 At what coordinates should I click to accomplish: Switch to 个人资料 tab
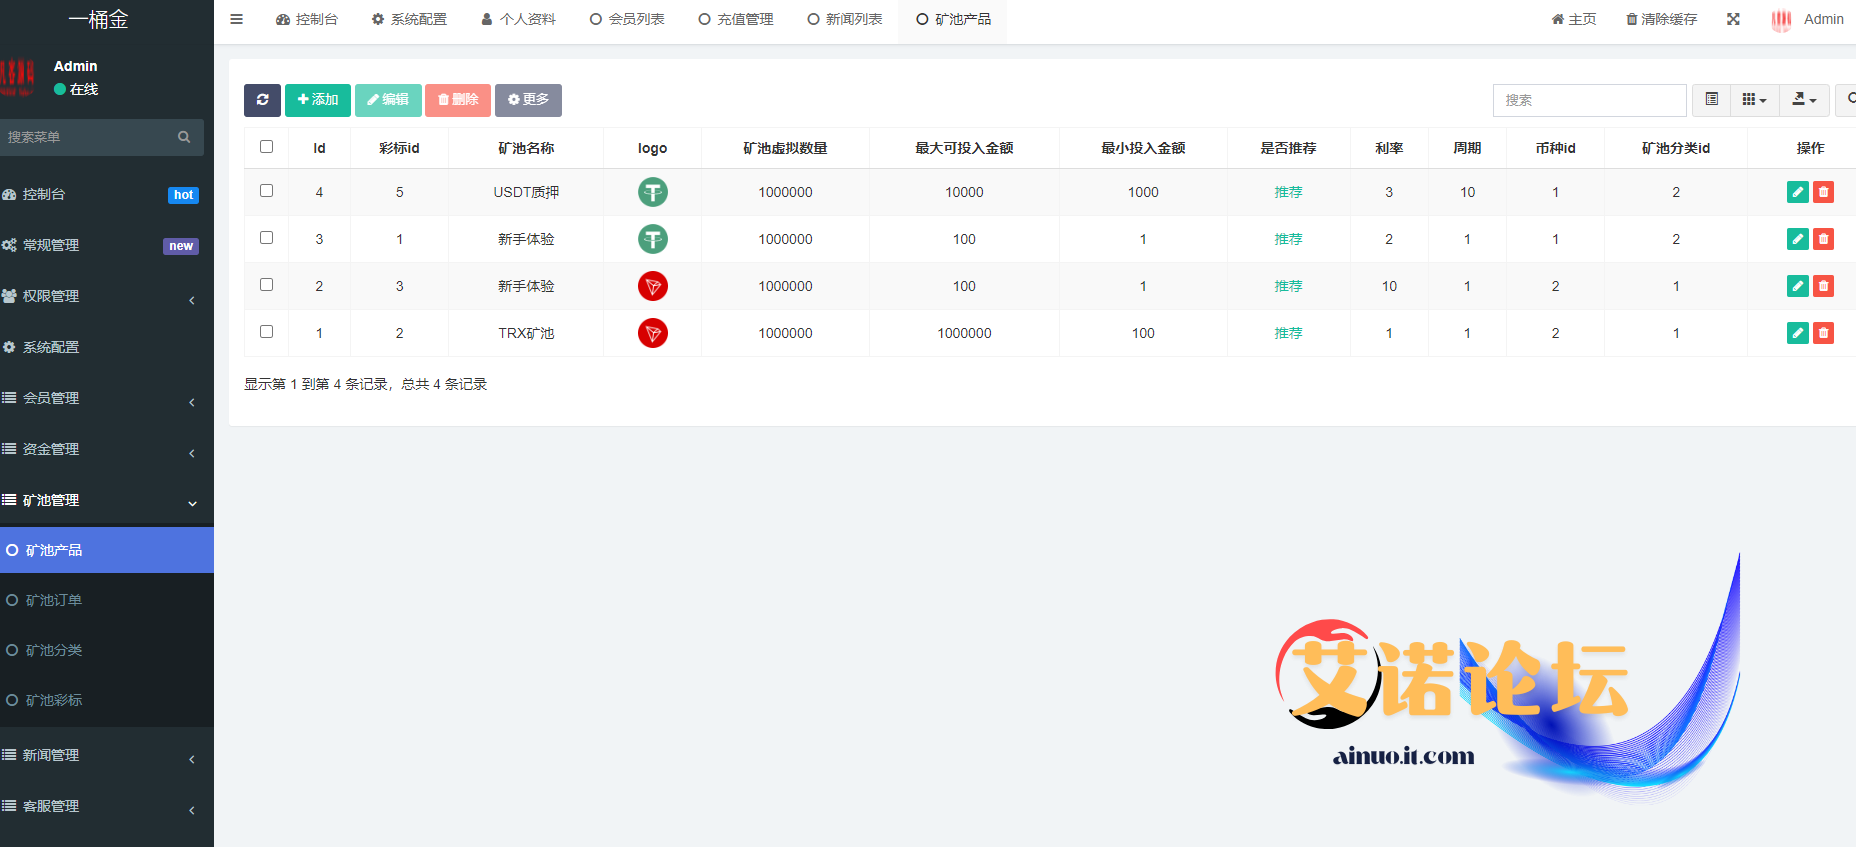pyautogui.click(x=518, y=19)
